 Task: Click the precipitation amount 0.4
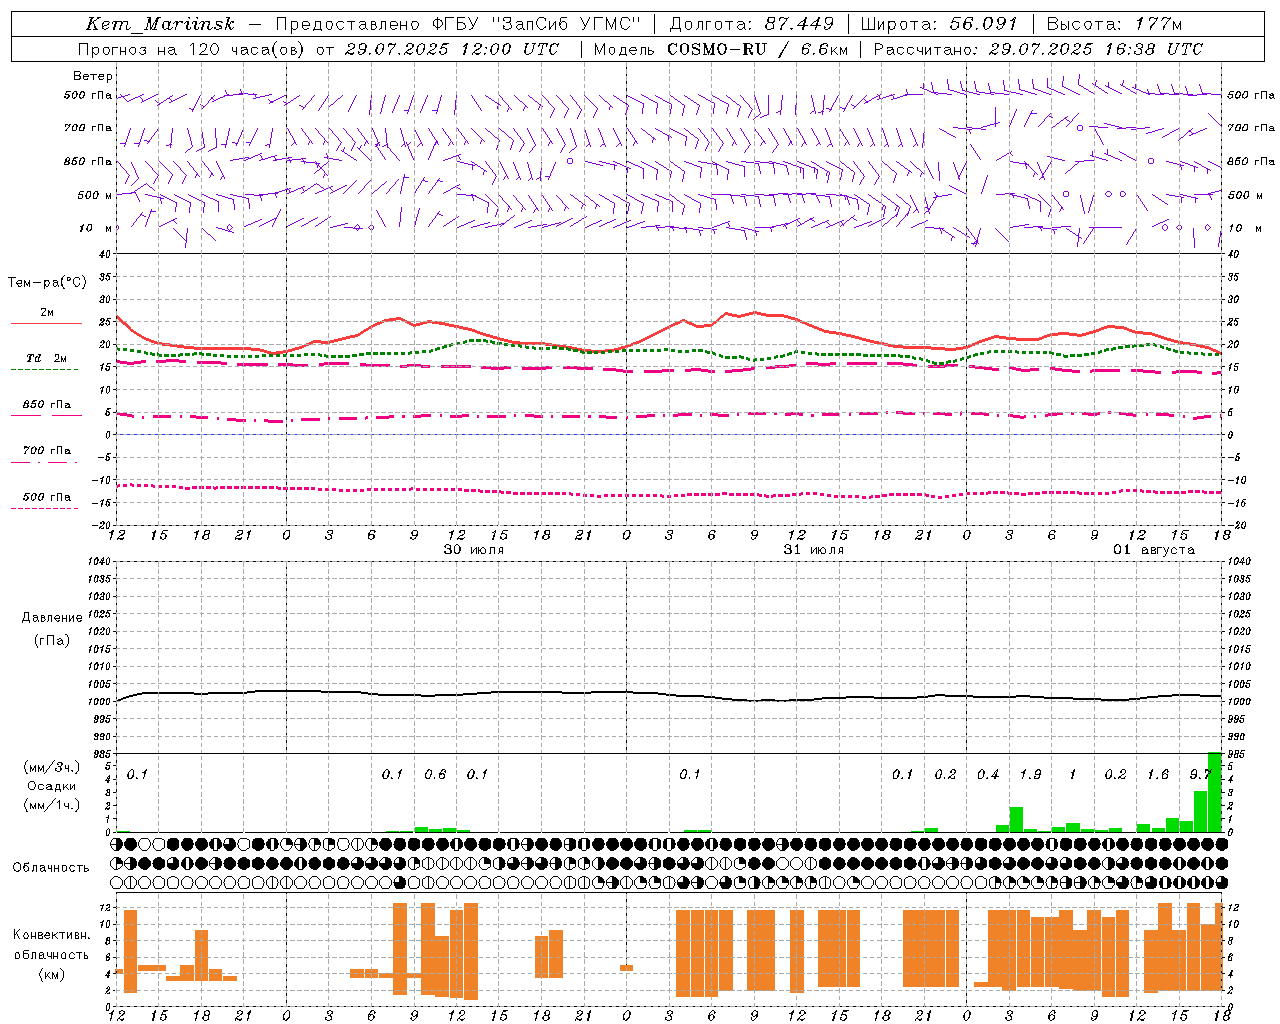click(x=988, y=774)
